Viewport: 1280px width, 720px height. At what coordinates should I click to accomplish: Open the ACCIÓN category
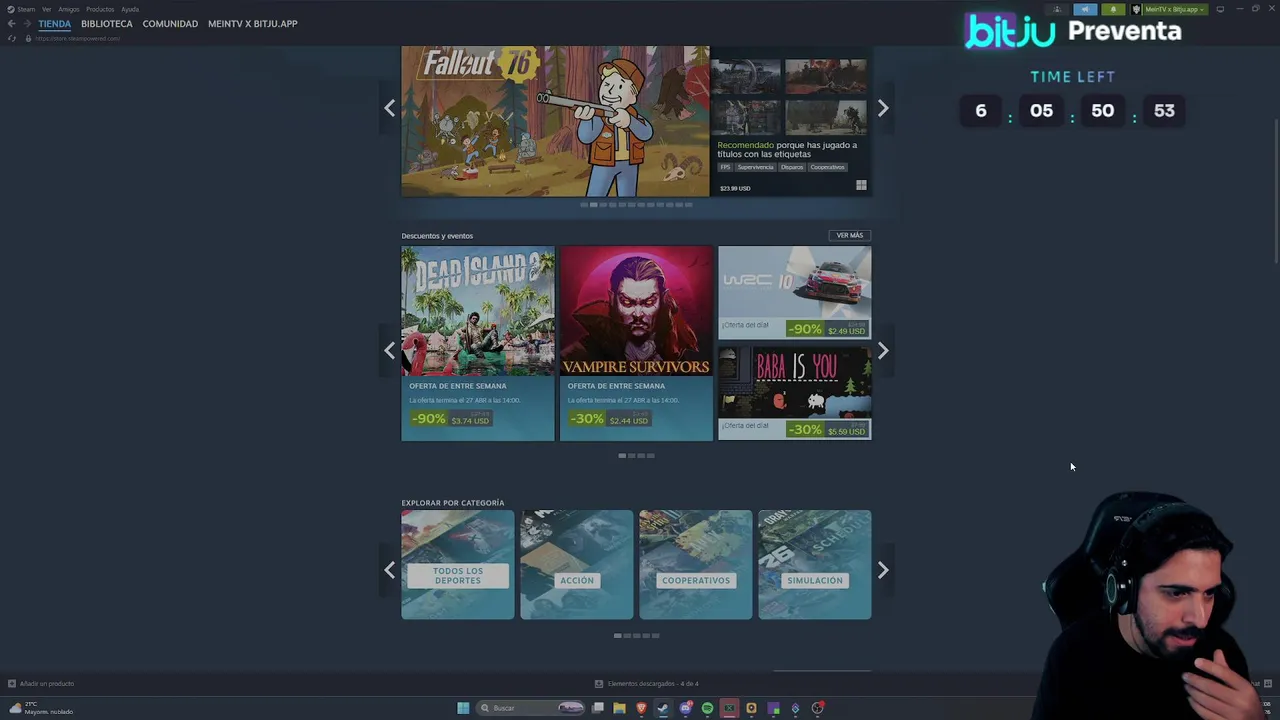click(x=577, y=565)
